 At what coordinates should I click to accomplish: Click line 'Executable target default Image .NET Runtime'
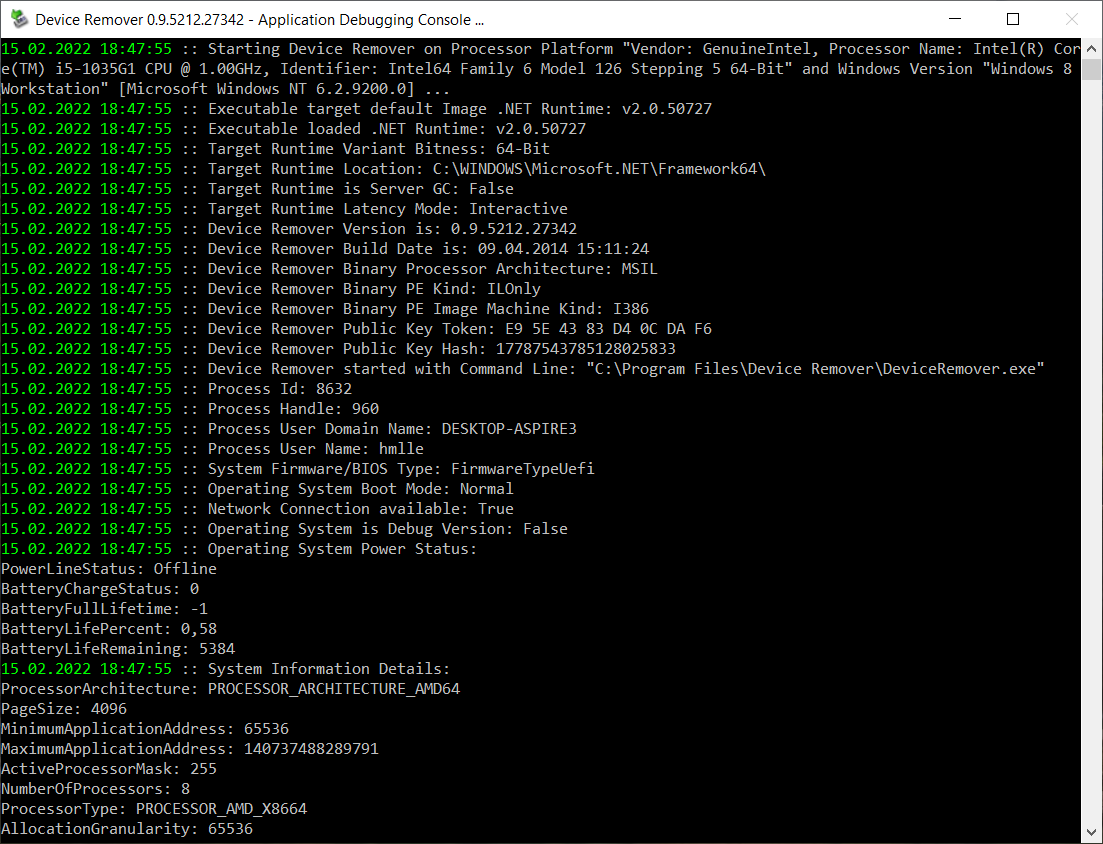tap(357, 109)
